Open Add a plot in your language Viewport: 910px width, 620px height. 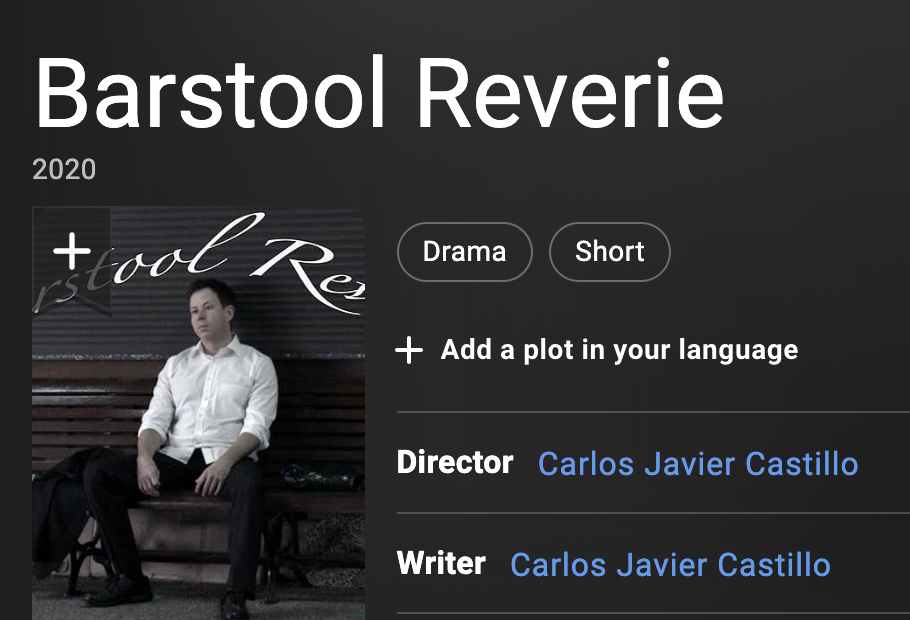(619, 350)
